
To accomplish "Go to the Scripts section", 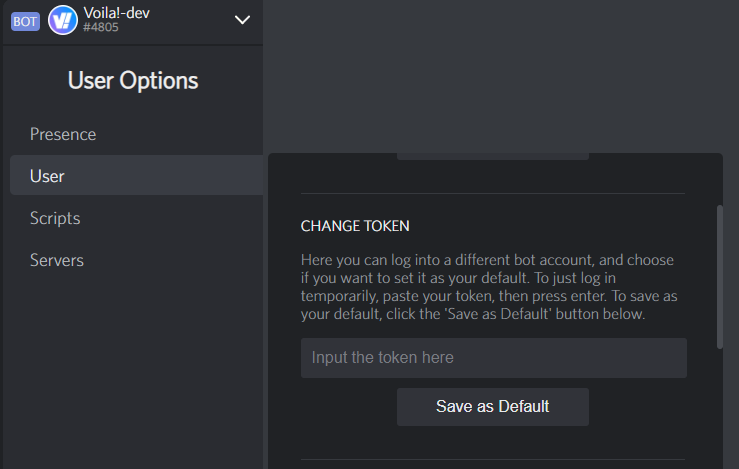I will click(x=55, y=218).
